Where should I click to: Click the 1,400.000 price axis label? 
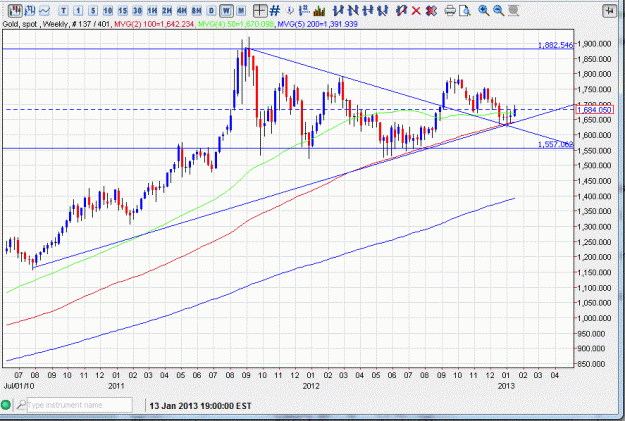[594, 196]
